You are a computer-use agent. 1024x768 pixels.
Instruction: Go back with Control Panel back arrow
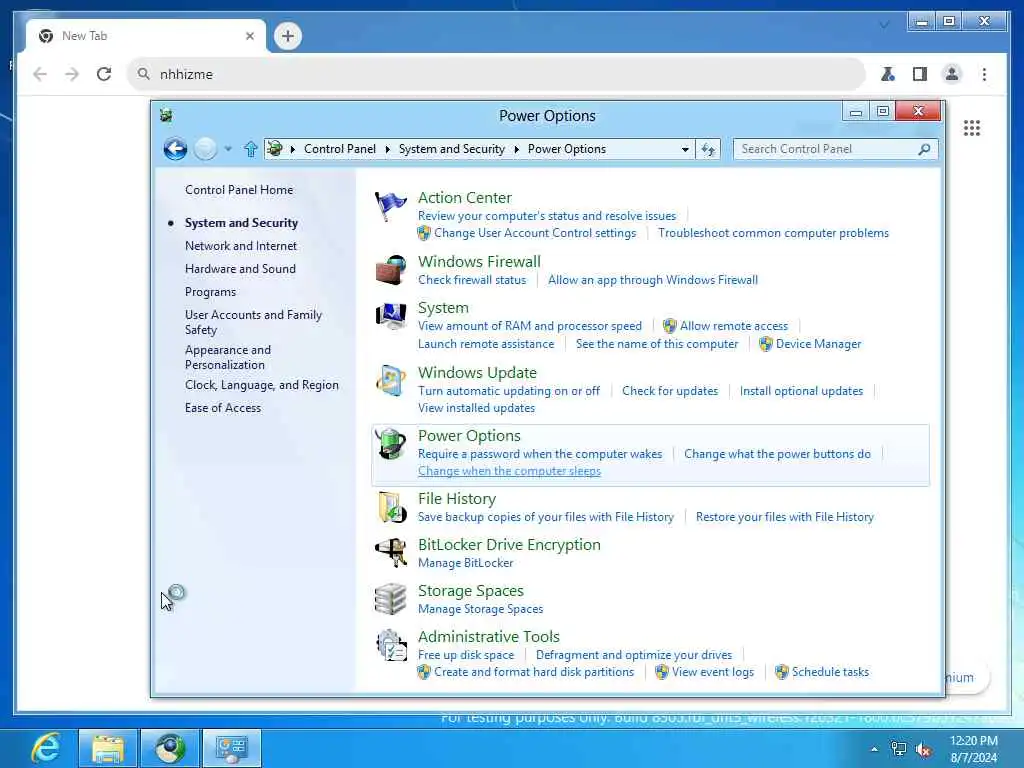(x=175, y=149)
